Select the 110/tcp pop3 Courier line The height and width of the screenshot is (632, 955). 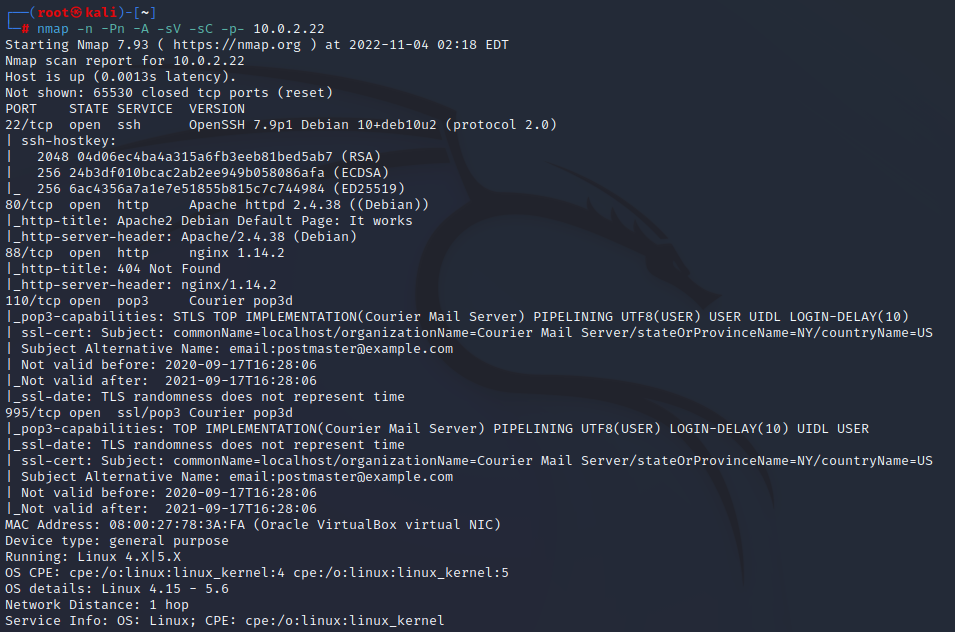click(x=149, y=301)
